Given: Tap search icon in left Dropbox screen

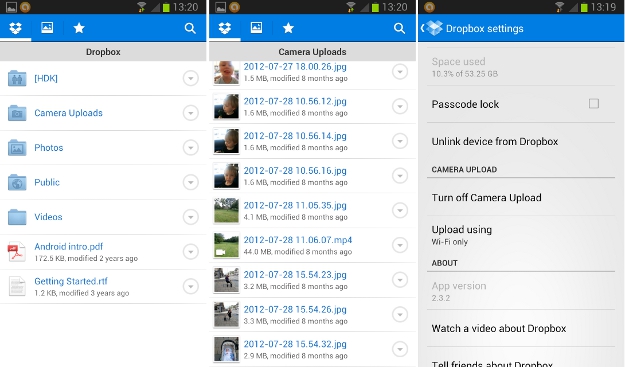Looking at the screenshot, I should tap(190, 28).
